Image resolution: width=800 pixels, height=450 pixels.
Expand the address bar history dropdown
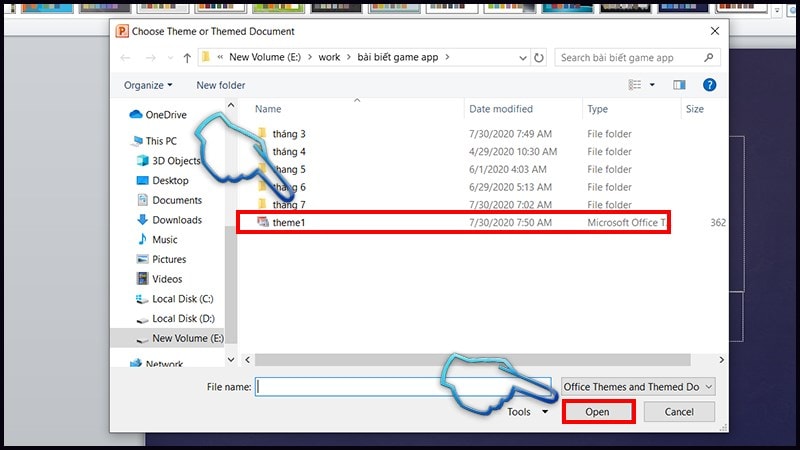pyautogui.click(x=523, y=58)
